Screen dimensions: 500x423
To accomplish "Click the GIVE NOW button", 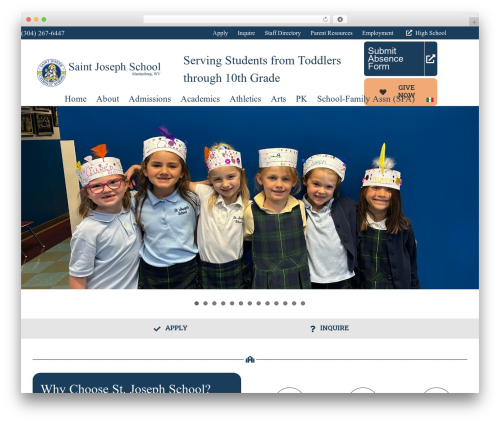I will (x=400, y=92).
